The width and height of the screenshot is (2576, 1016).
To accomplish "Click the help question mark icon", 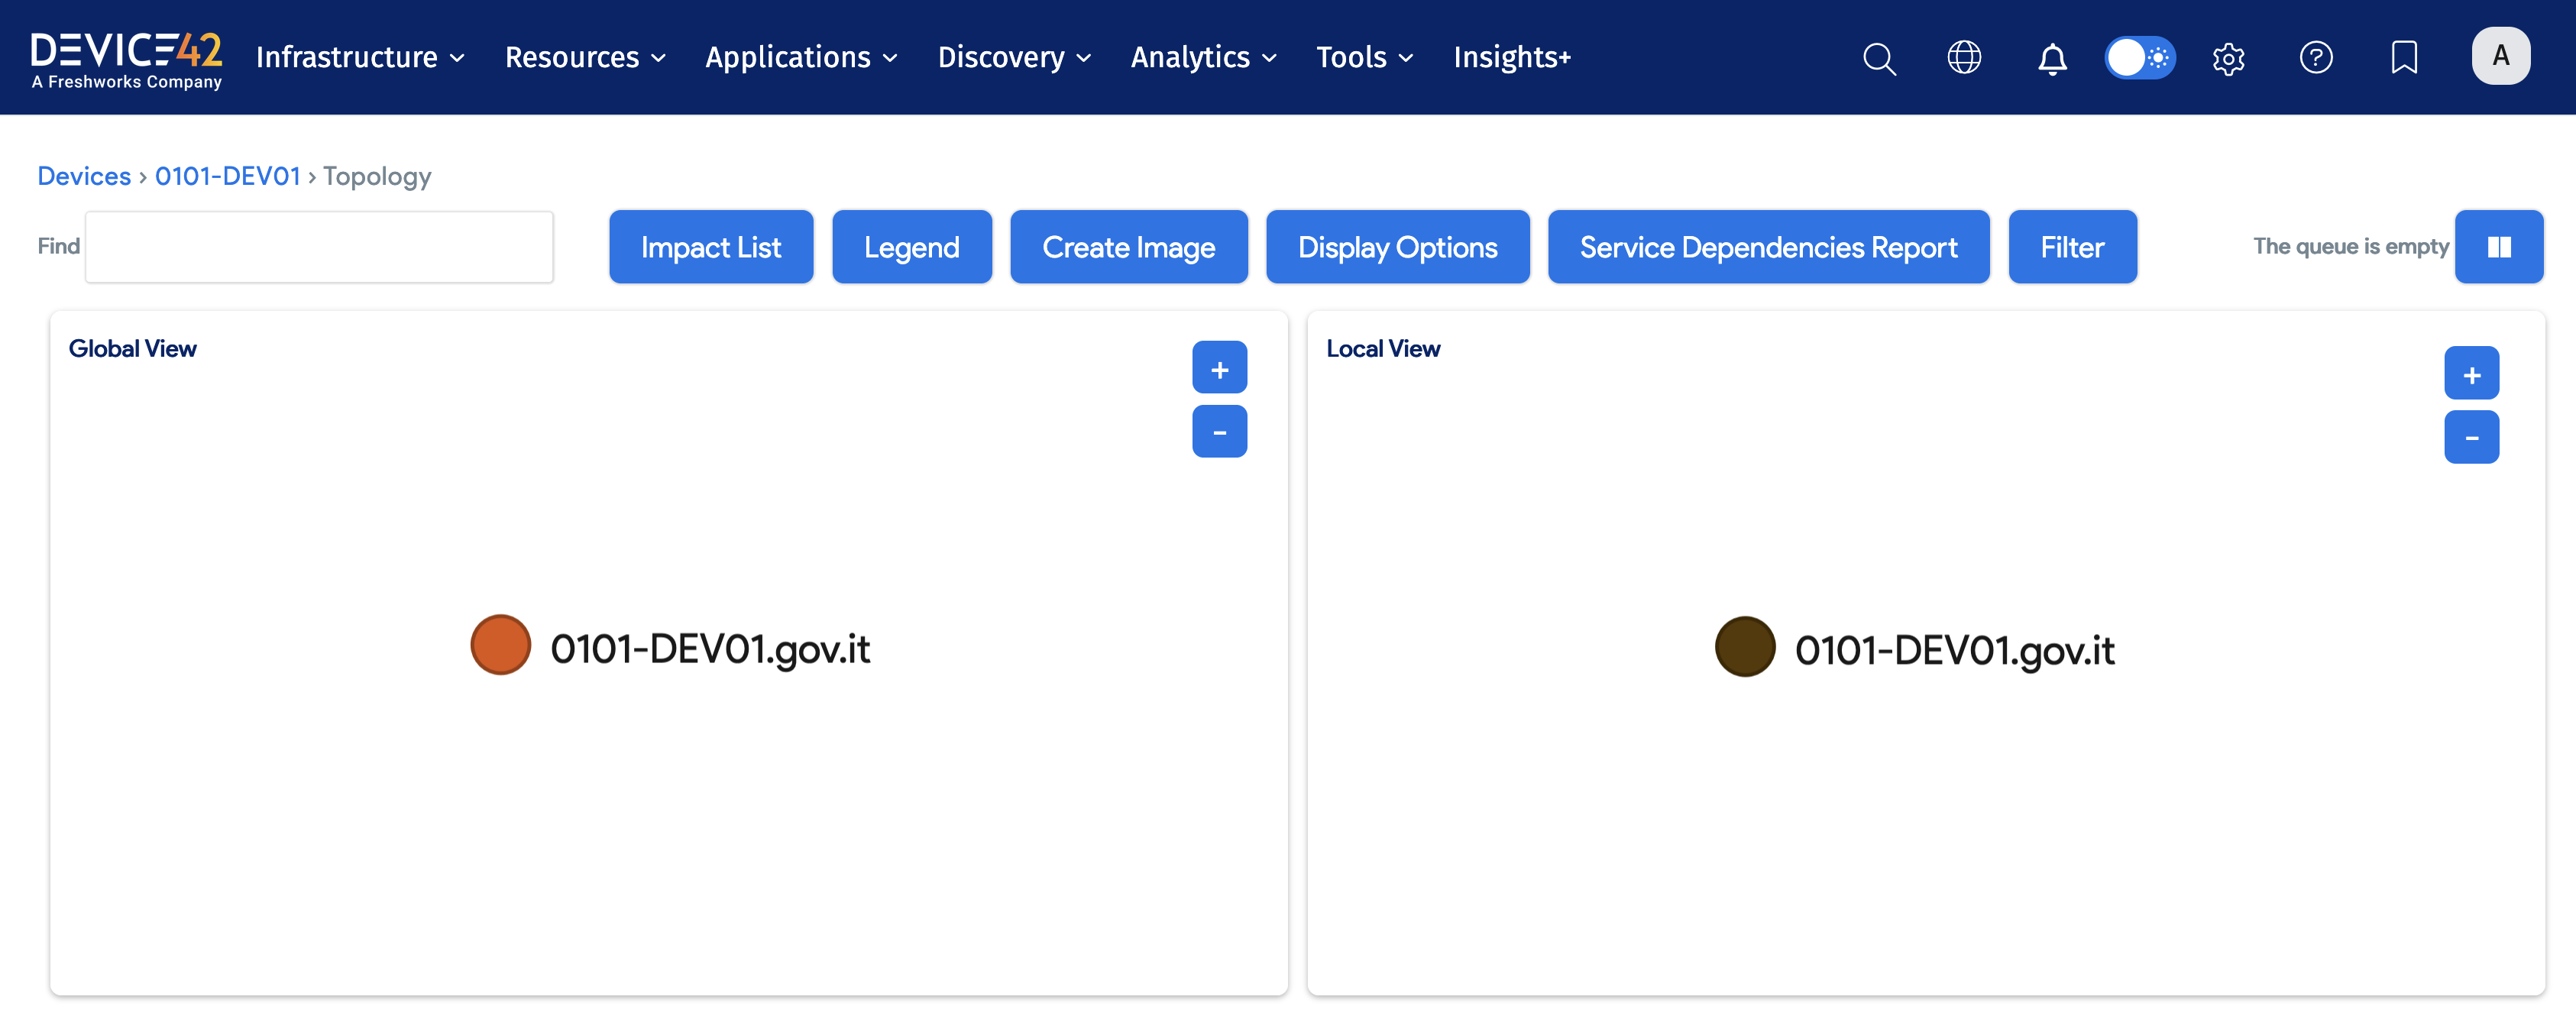I will pyautogui.click(x=2316, y=58).
